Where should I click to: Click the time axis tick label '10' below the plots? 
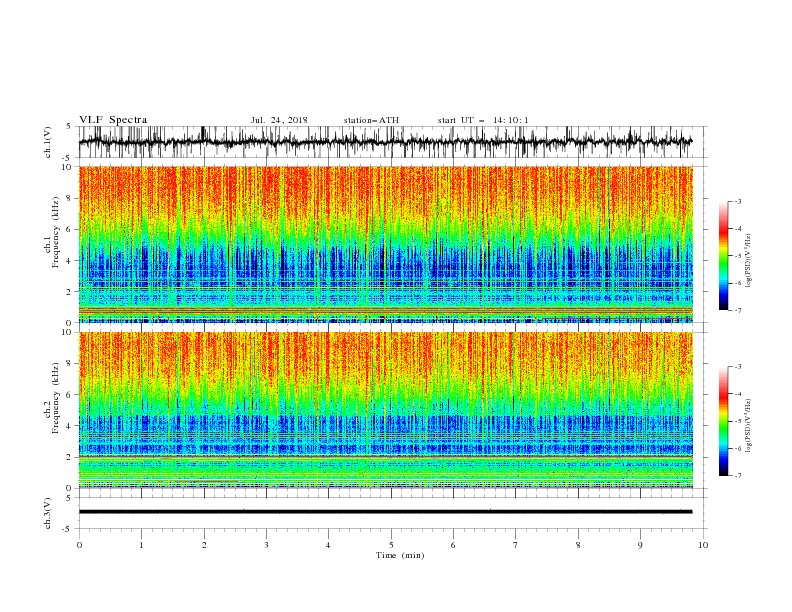pos(703,545)
